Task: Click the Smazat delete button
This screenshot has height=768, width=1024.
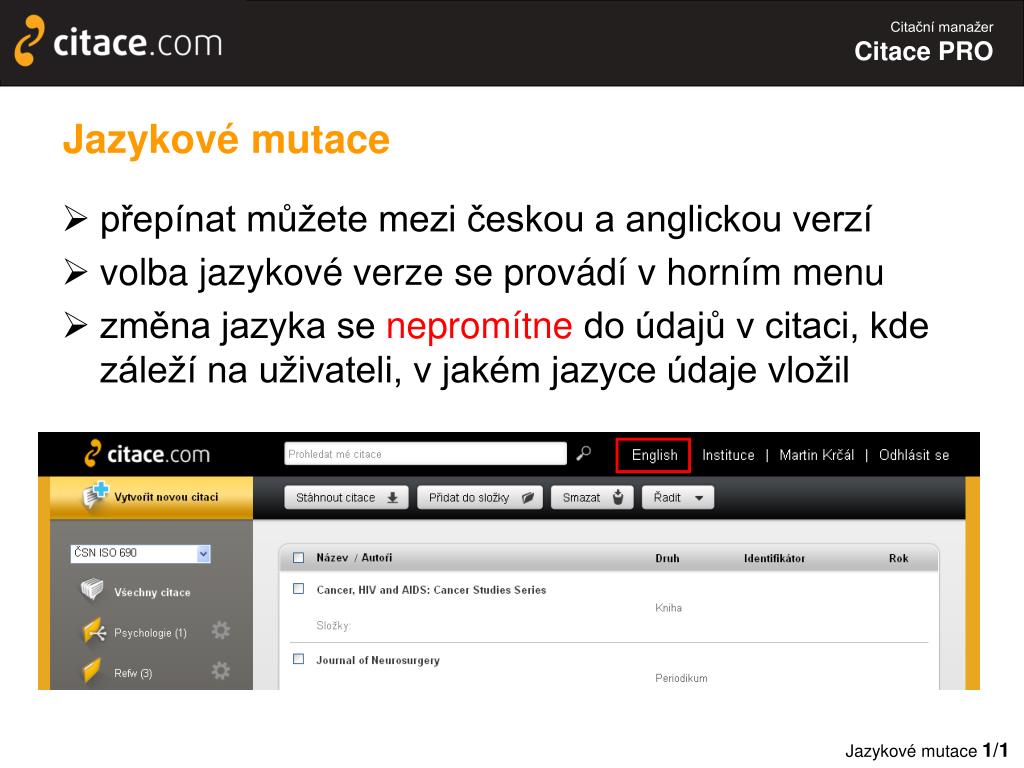Action: [592, 498]
